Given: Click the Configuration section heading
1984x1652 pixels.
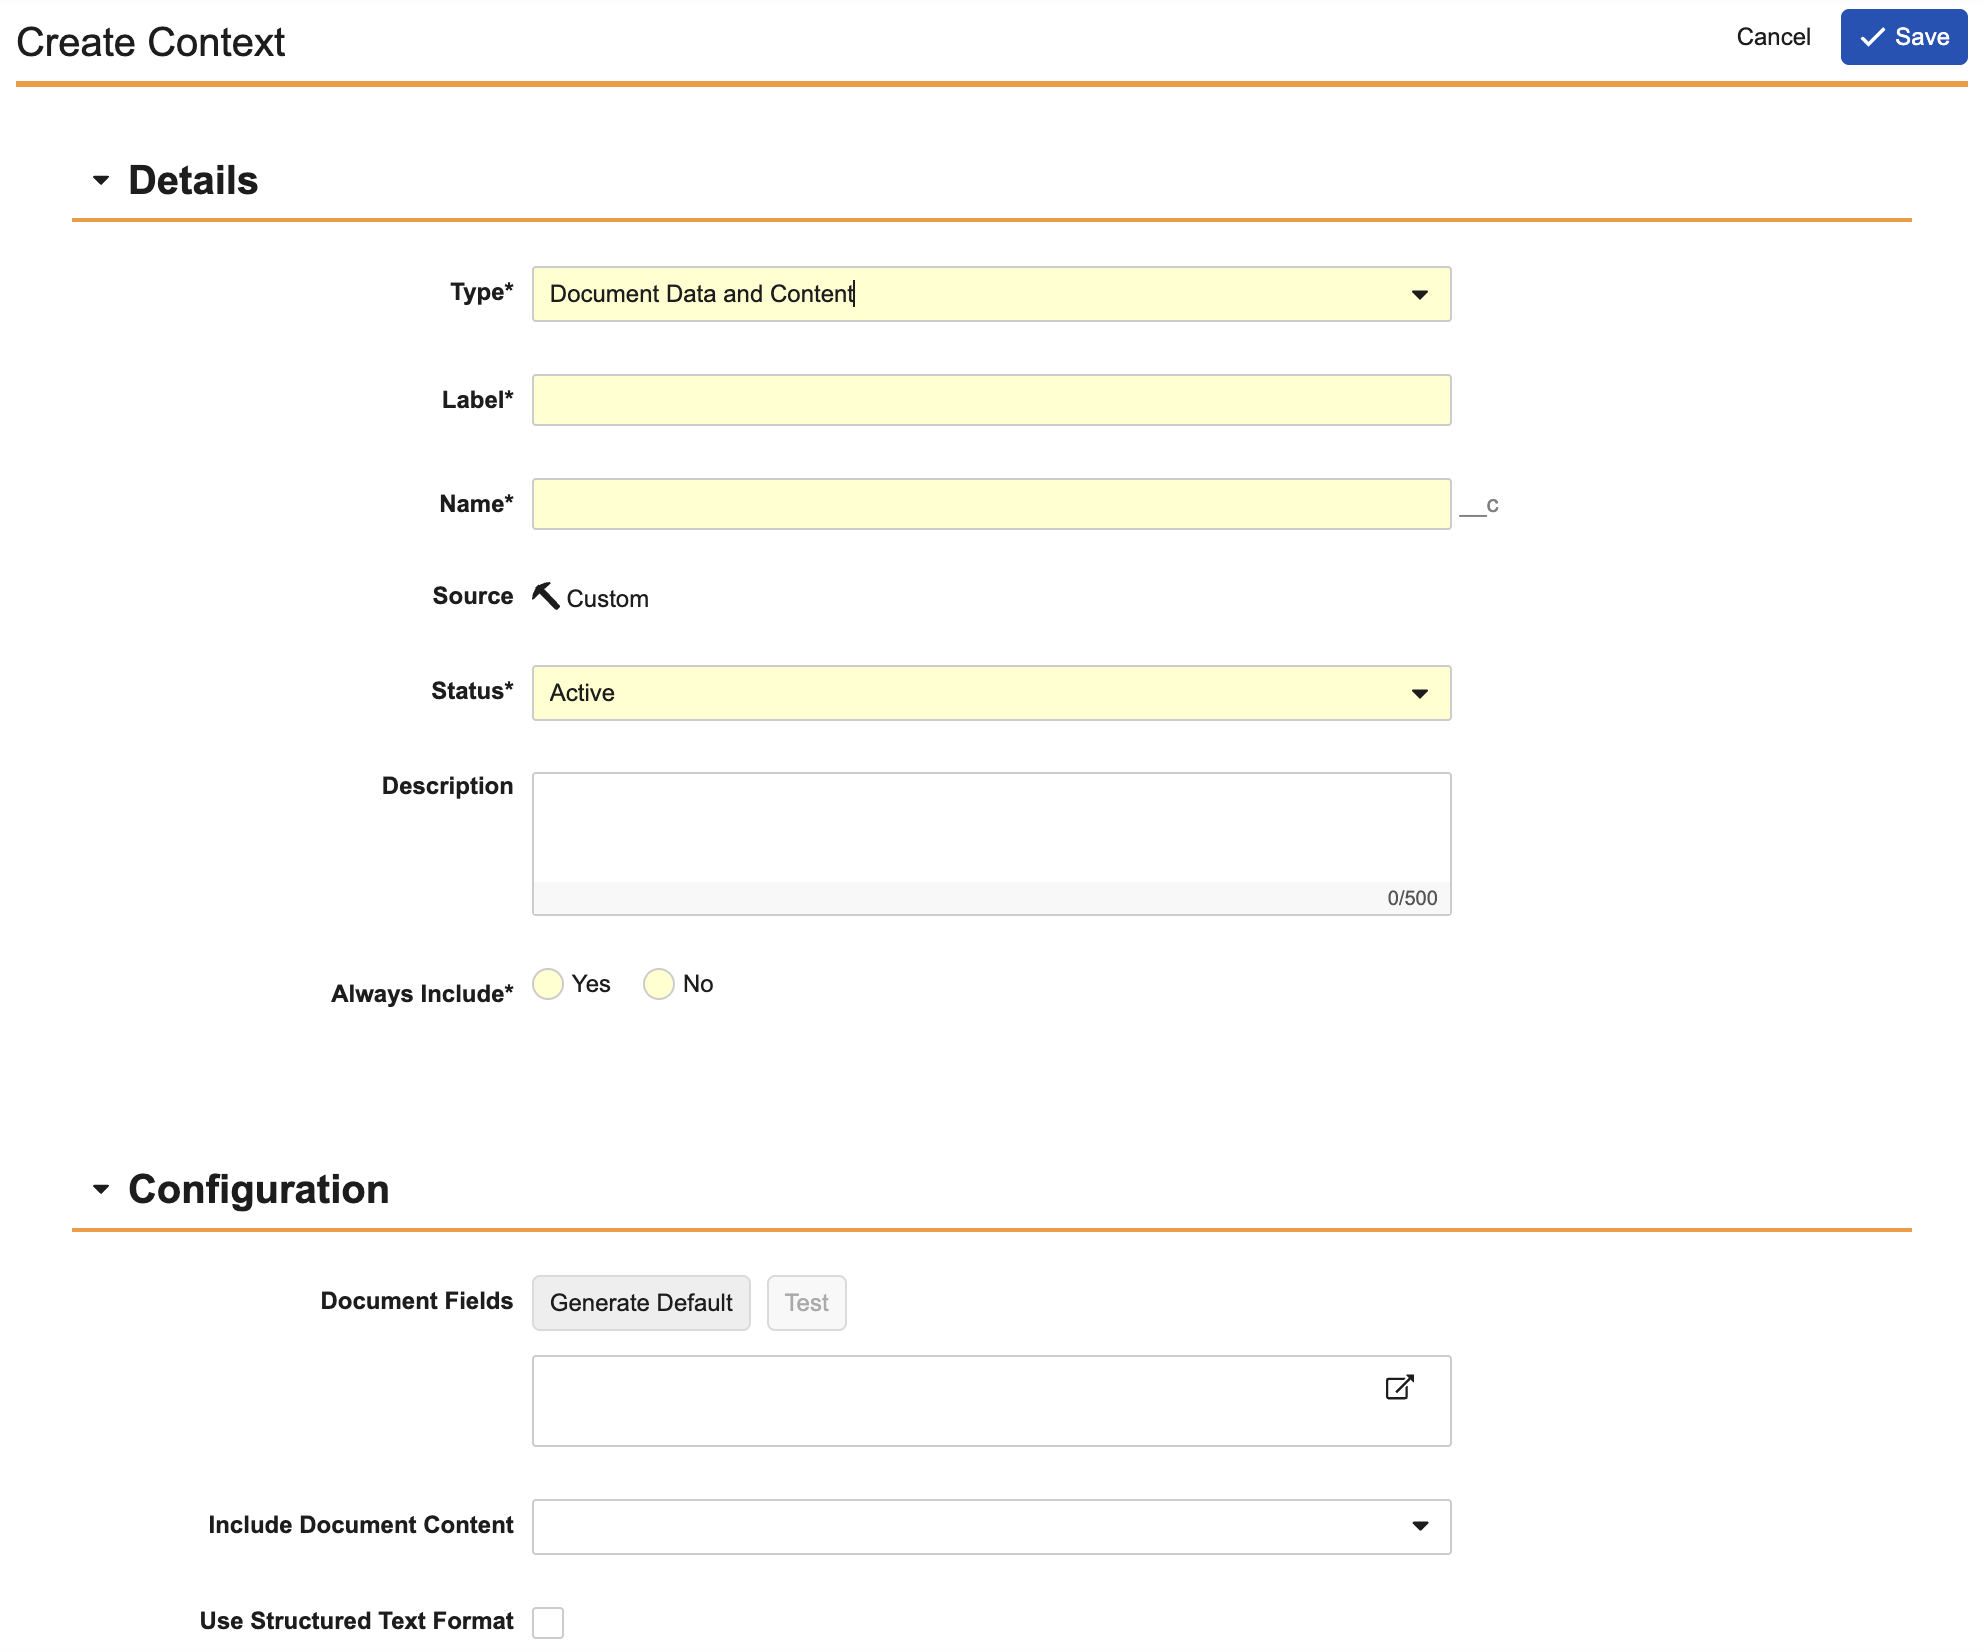Looking at the screenshot, I should click(x=258, y=1190).
